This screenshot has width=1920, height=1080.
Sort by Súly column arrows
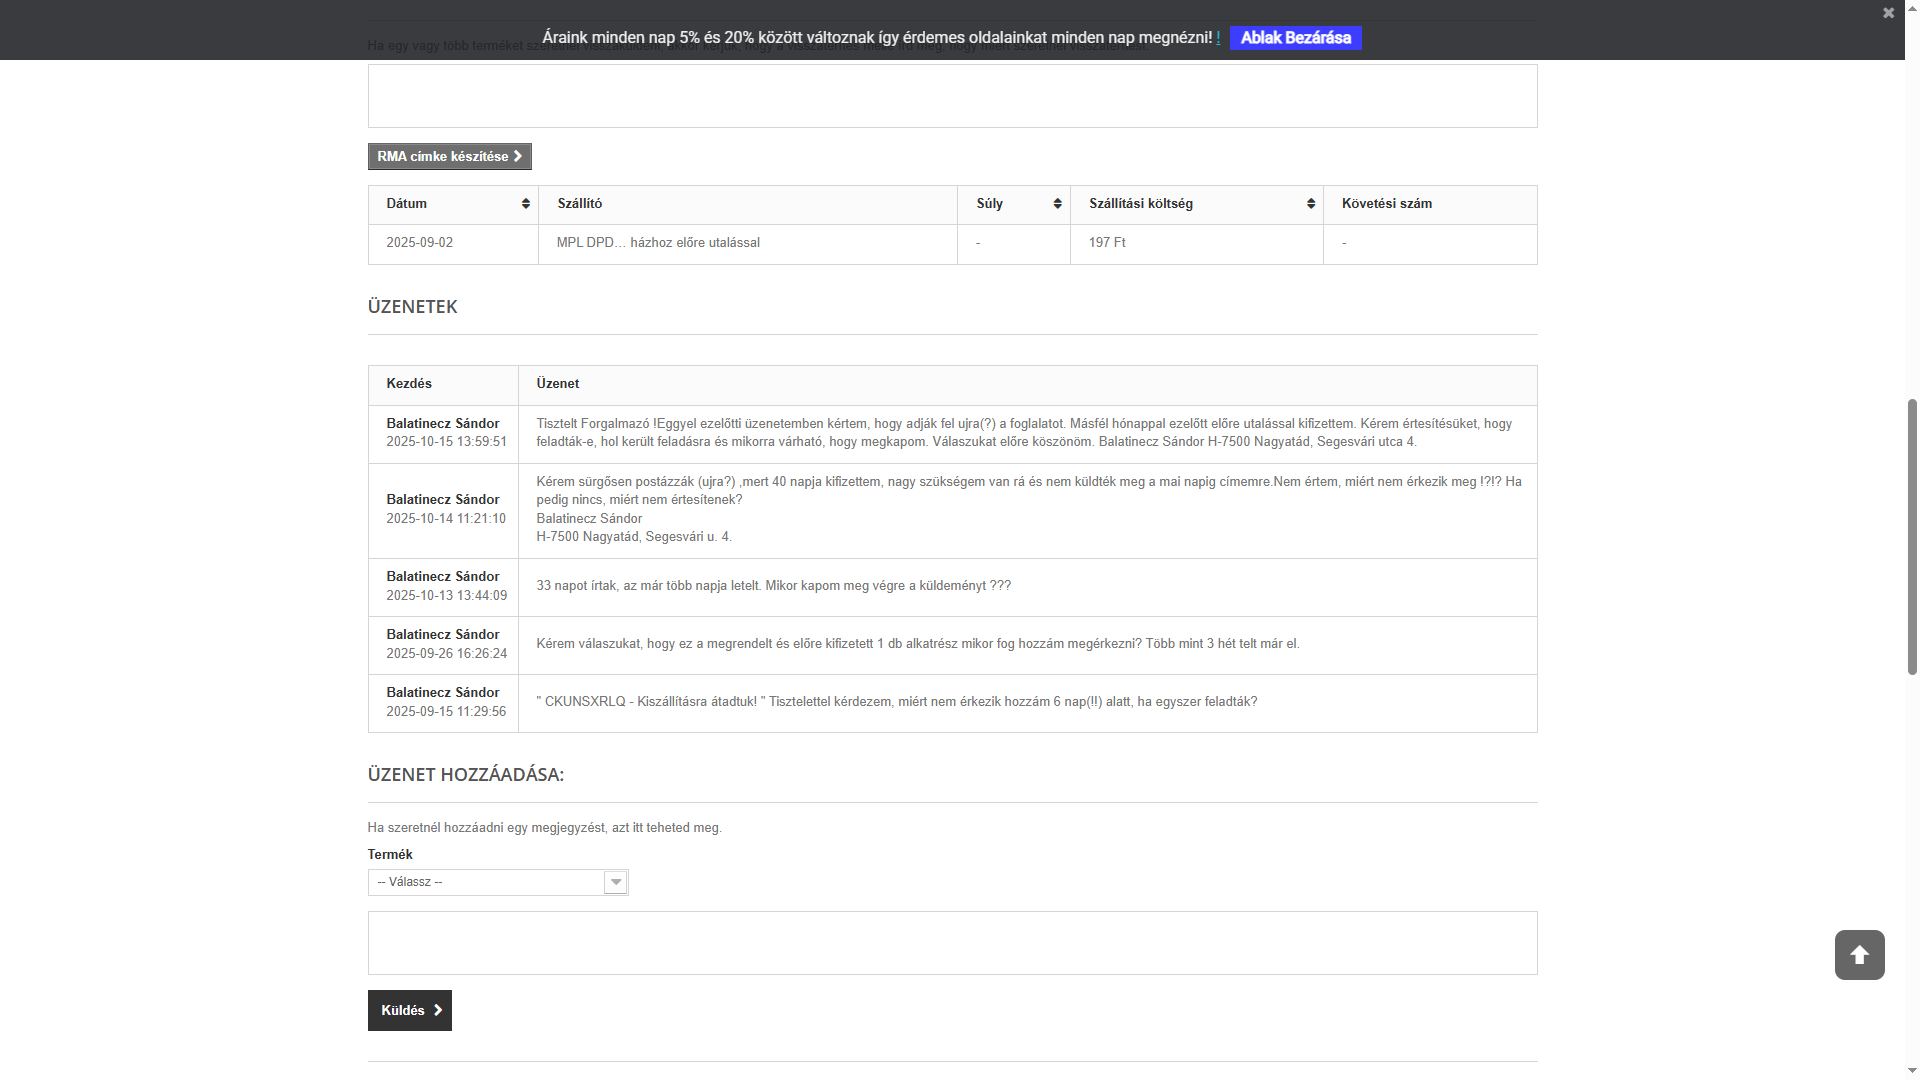click(x=1057, y=204)
